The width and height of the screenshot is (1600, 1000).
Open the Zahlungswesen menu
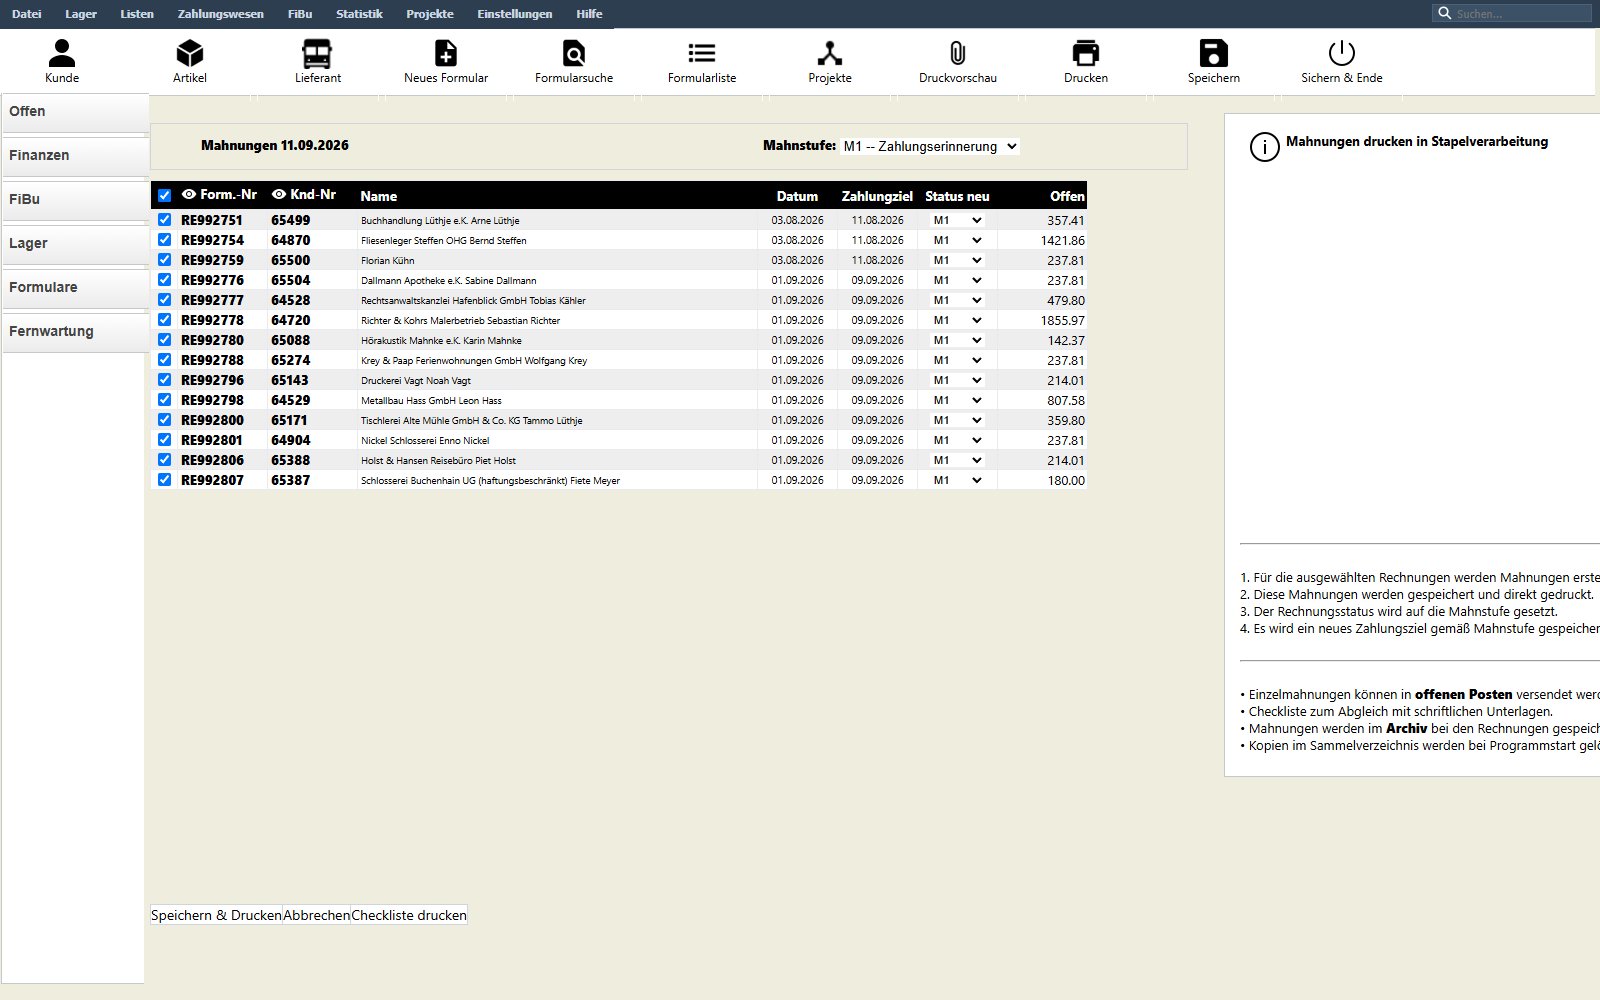(221, 14)
